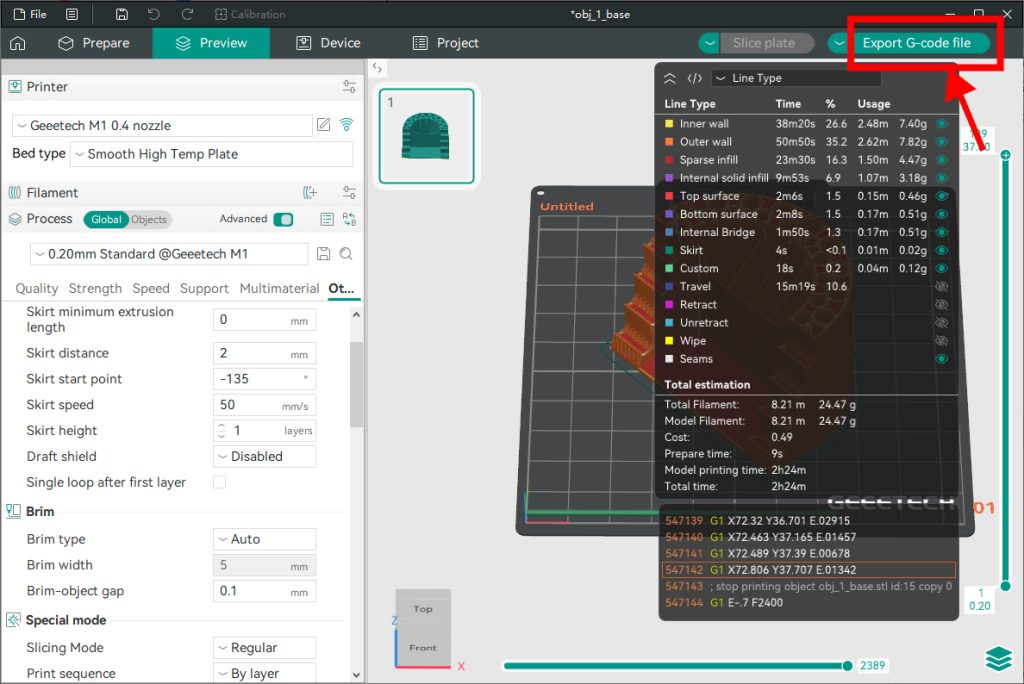
Task: Enable Single loop after first layer checkbox
Action: 219,482
